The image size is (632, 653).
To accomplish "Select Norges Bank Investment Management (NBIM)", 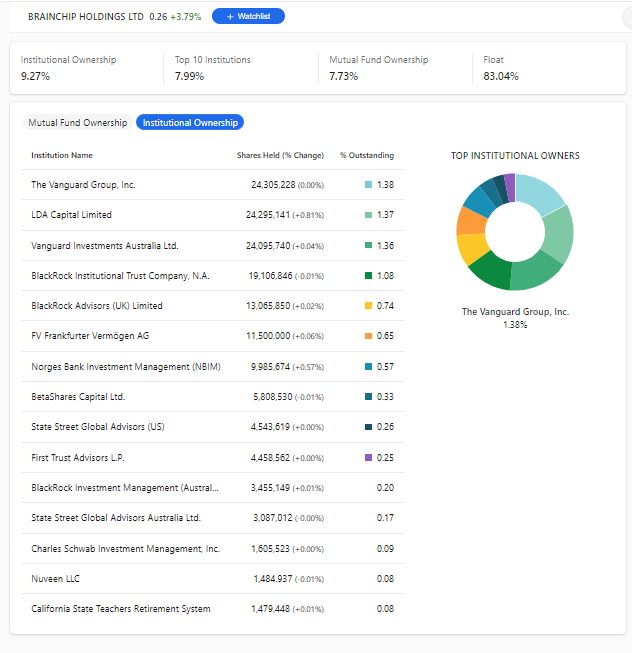I will (x=126, y=366).
